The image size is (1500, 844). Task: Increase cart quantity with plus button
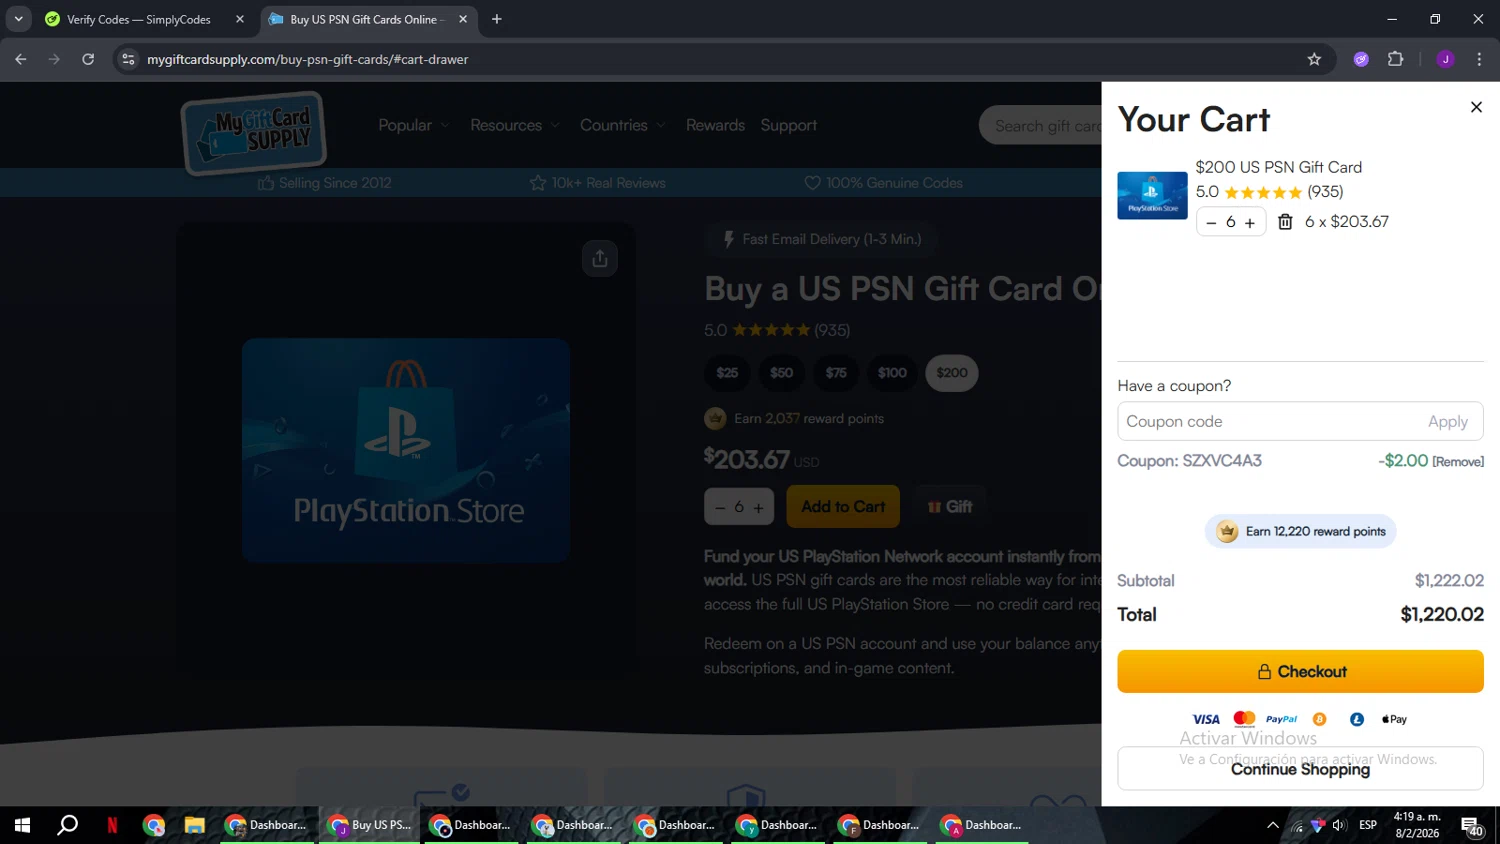coord(1249,222)
